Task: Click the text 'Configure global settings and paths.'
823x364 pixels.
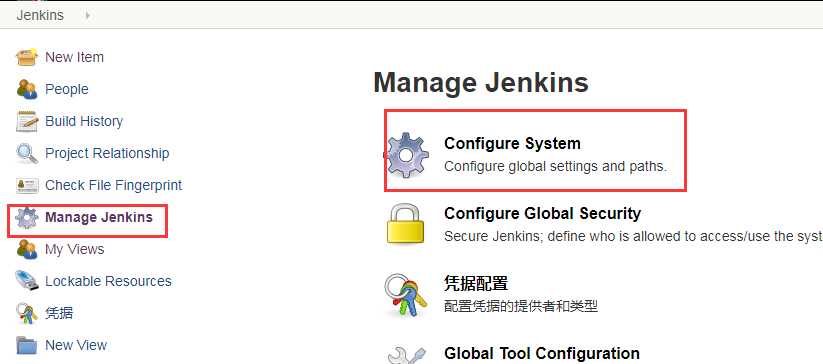Action: coord(555,166)
